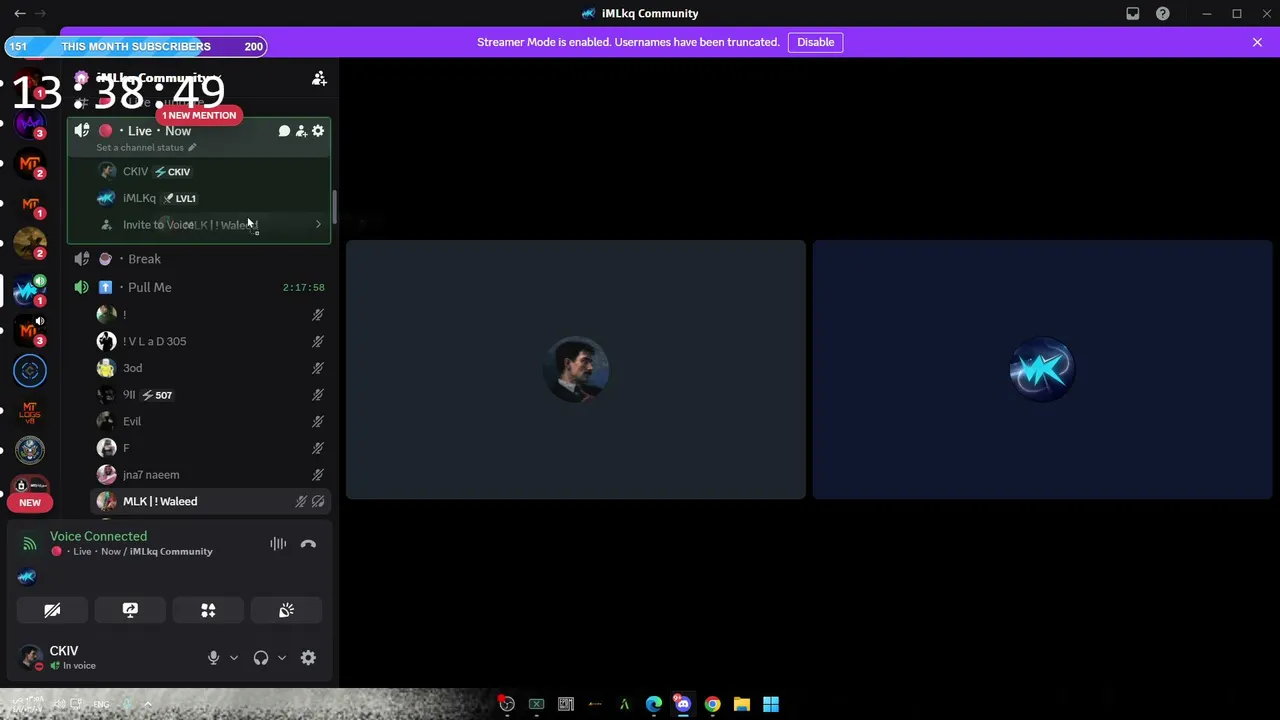1280x720 pixels.
Task: Open output device options dropdown arrow
Action: click(x=282, y=658)
